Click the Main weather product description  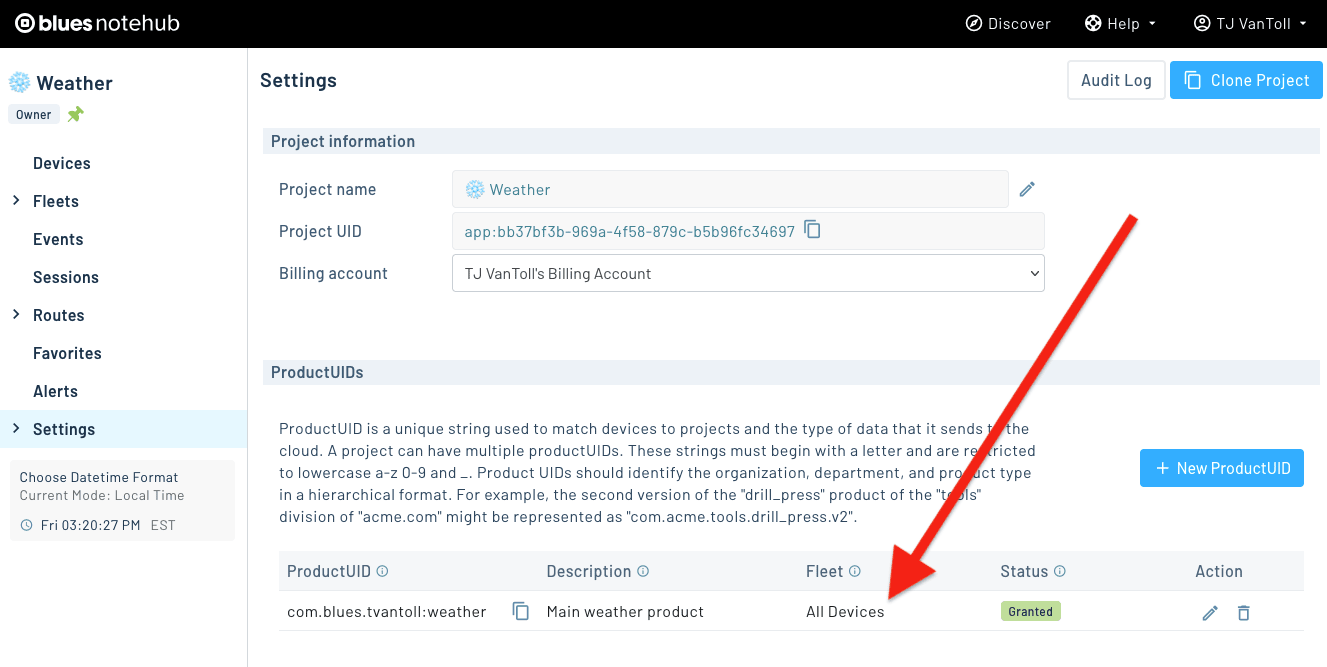coord(625,611)
